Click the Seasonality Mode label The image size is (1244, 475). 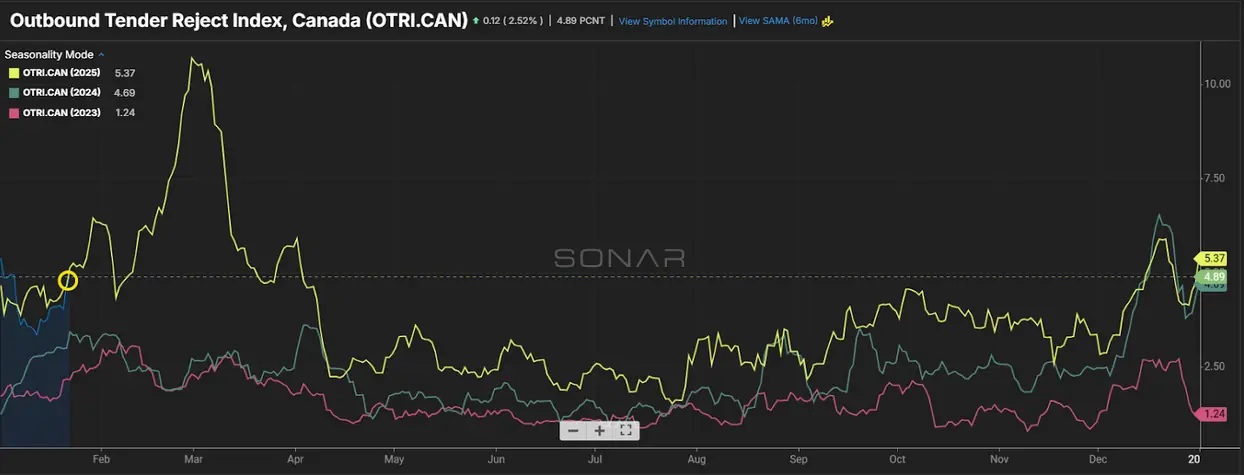coord(49,54)
